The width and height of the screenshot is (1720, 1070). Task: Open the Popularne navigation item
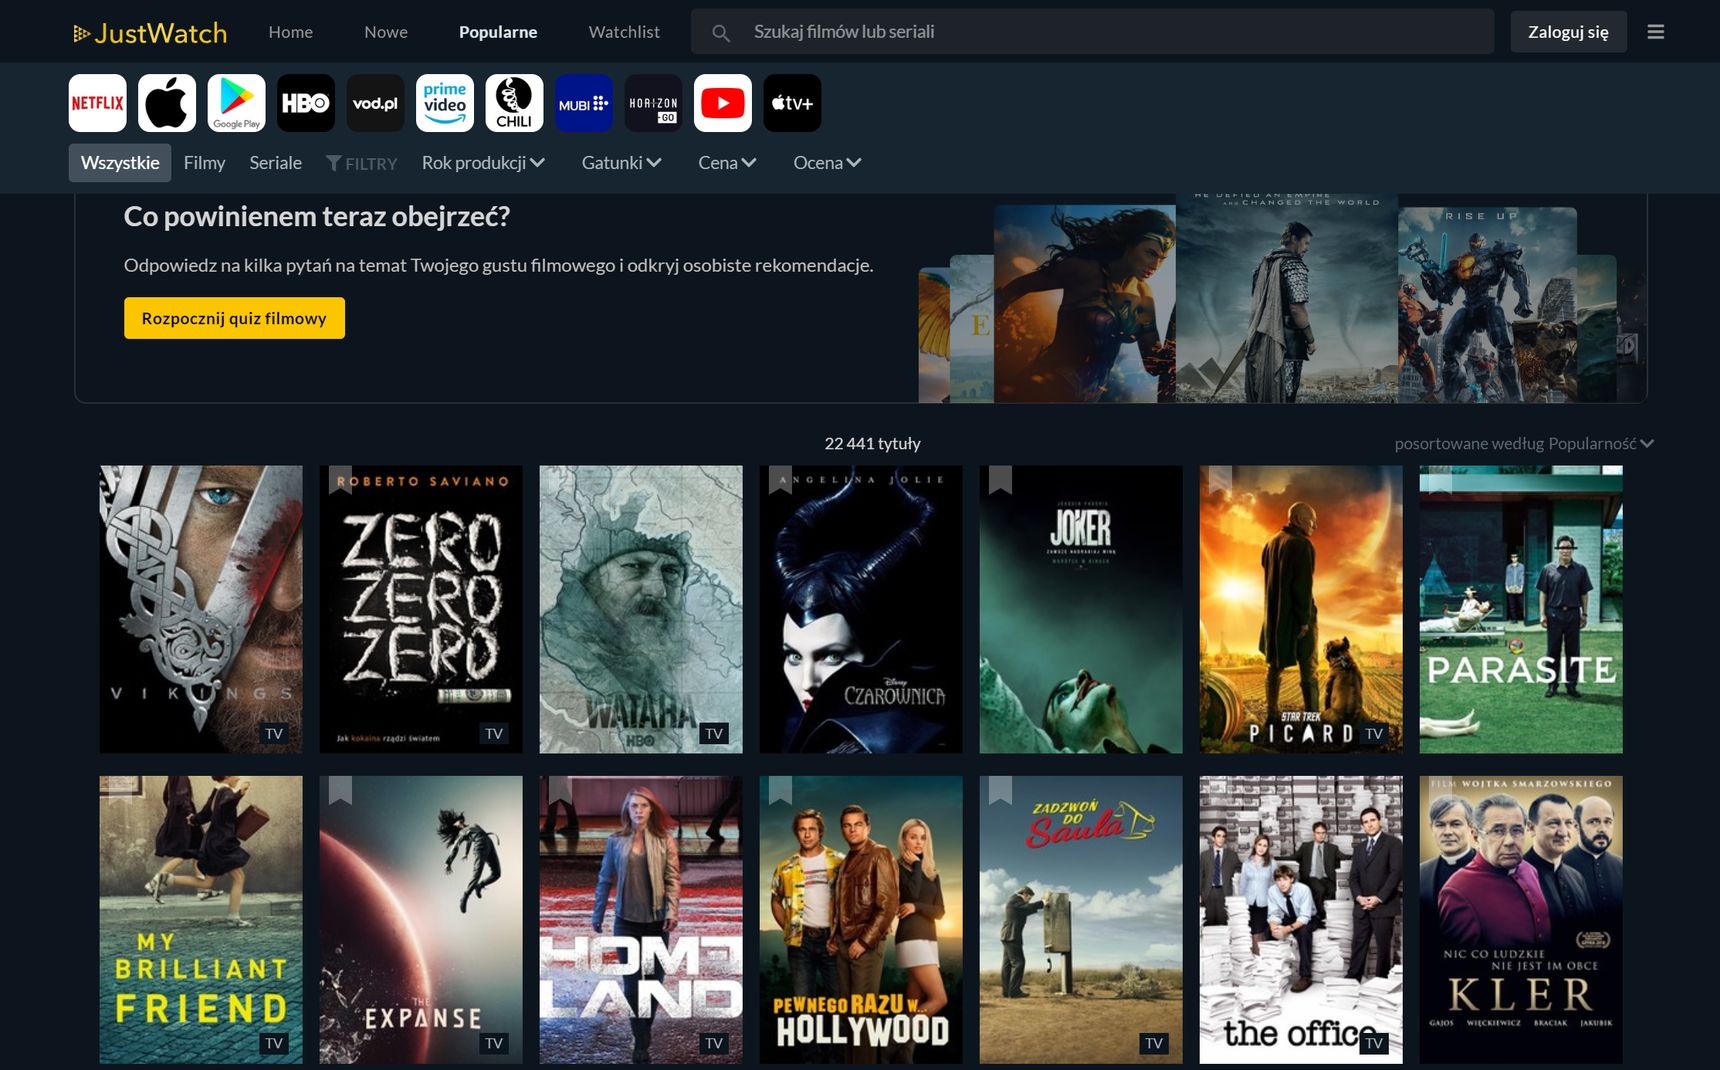(498, 32)
